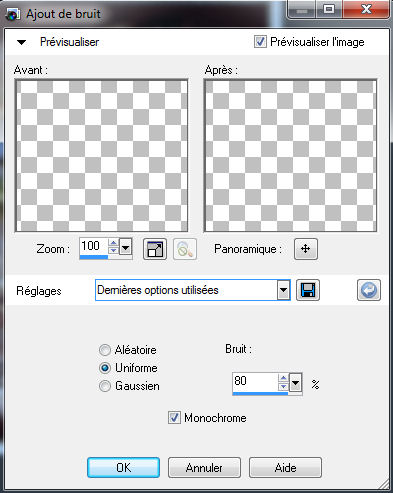Close the Ajout de bruit dialog
The image size is (393, 493).
tap(366, 9)
